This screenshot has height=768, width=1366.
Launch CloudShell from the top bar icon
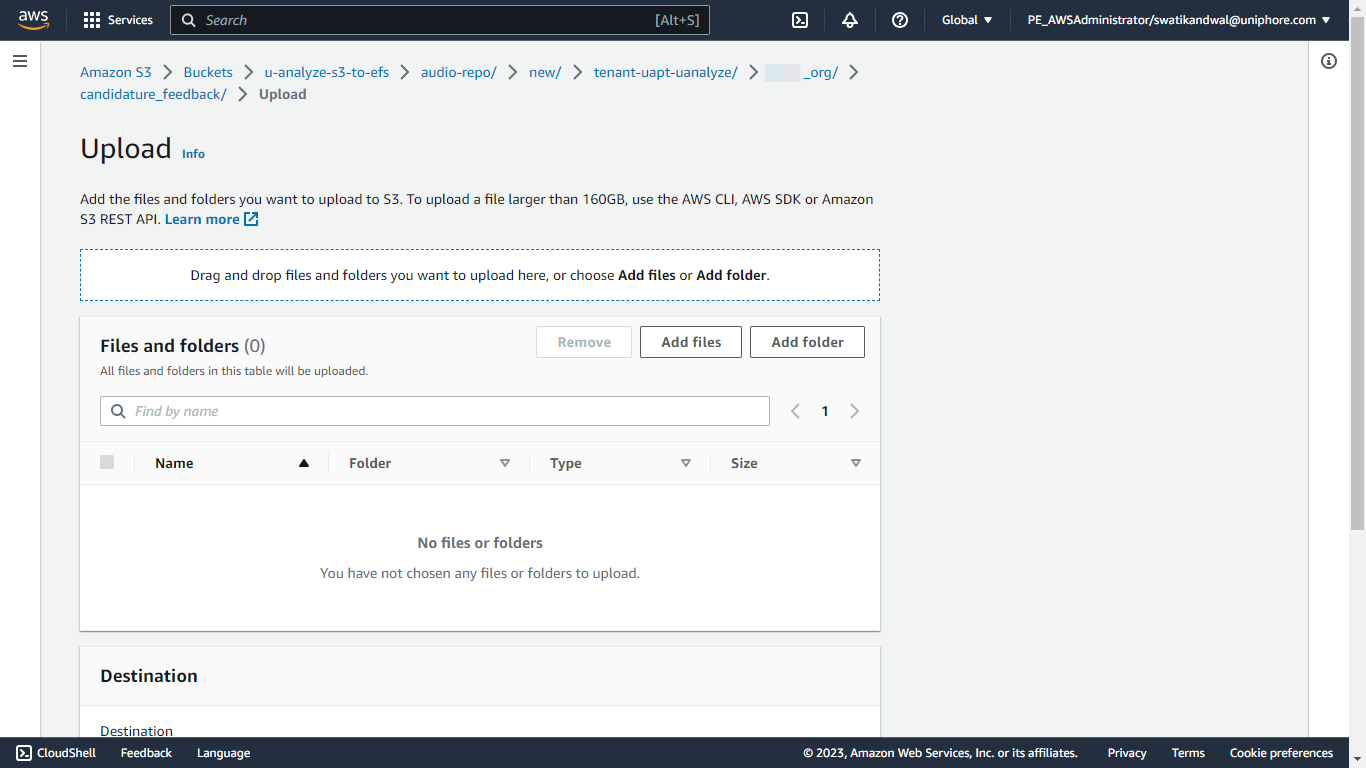click(x=800, y=20)
